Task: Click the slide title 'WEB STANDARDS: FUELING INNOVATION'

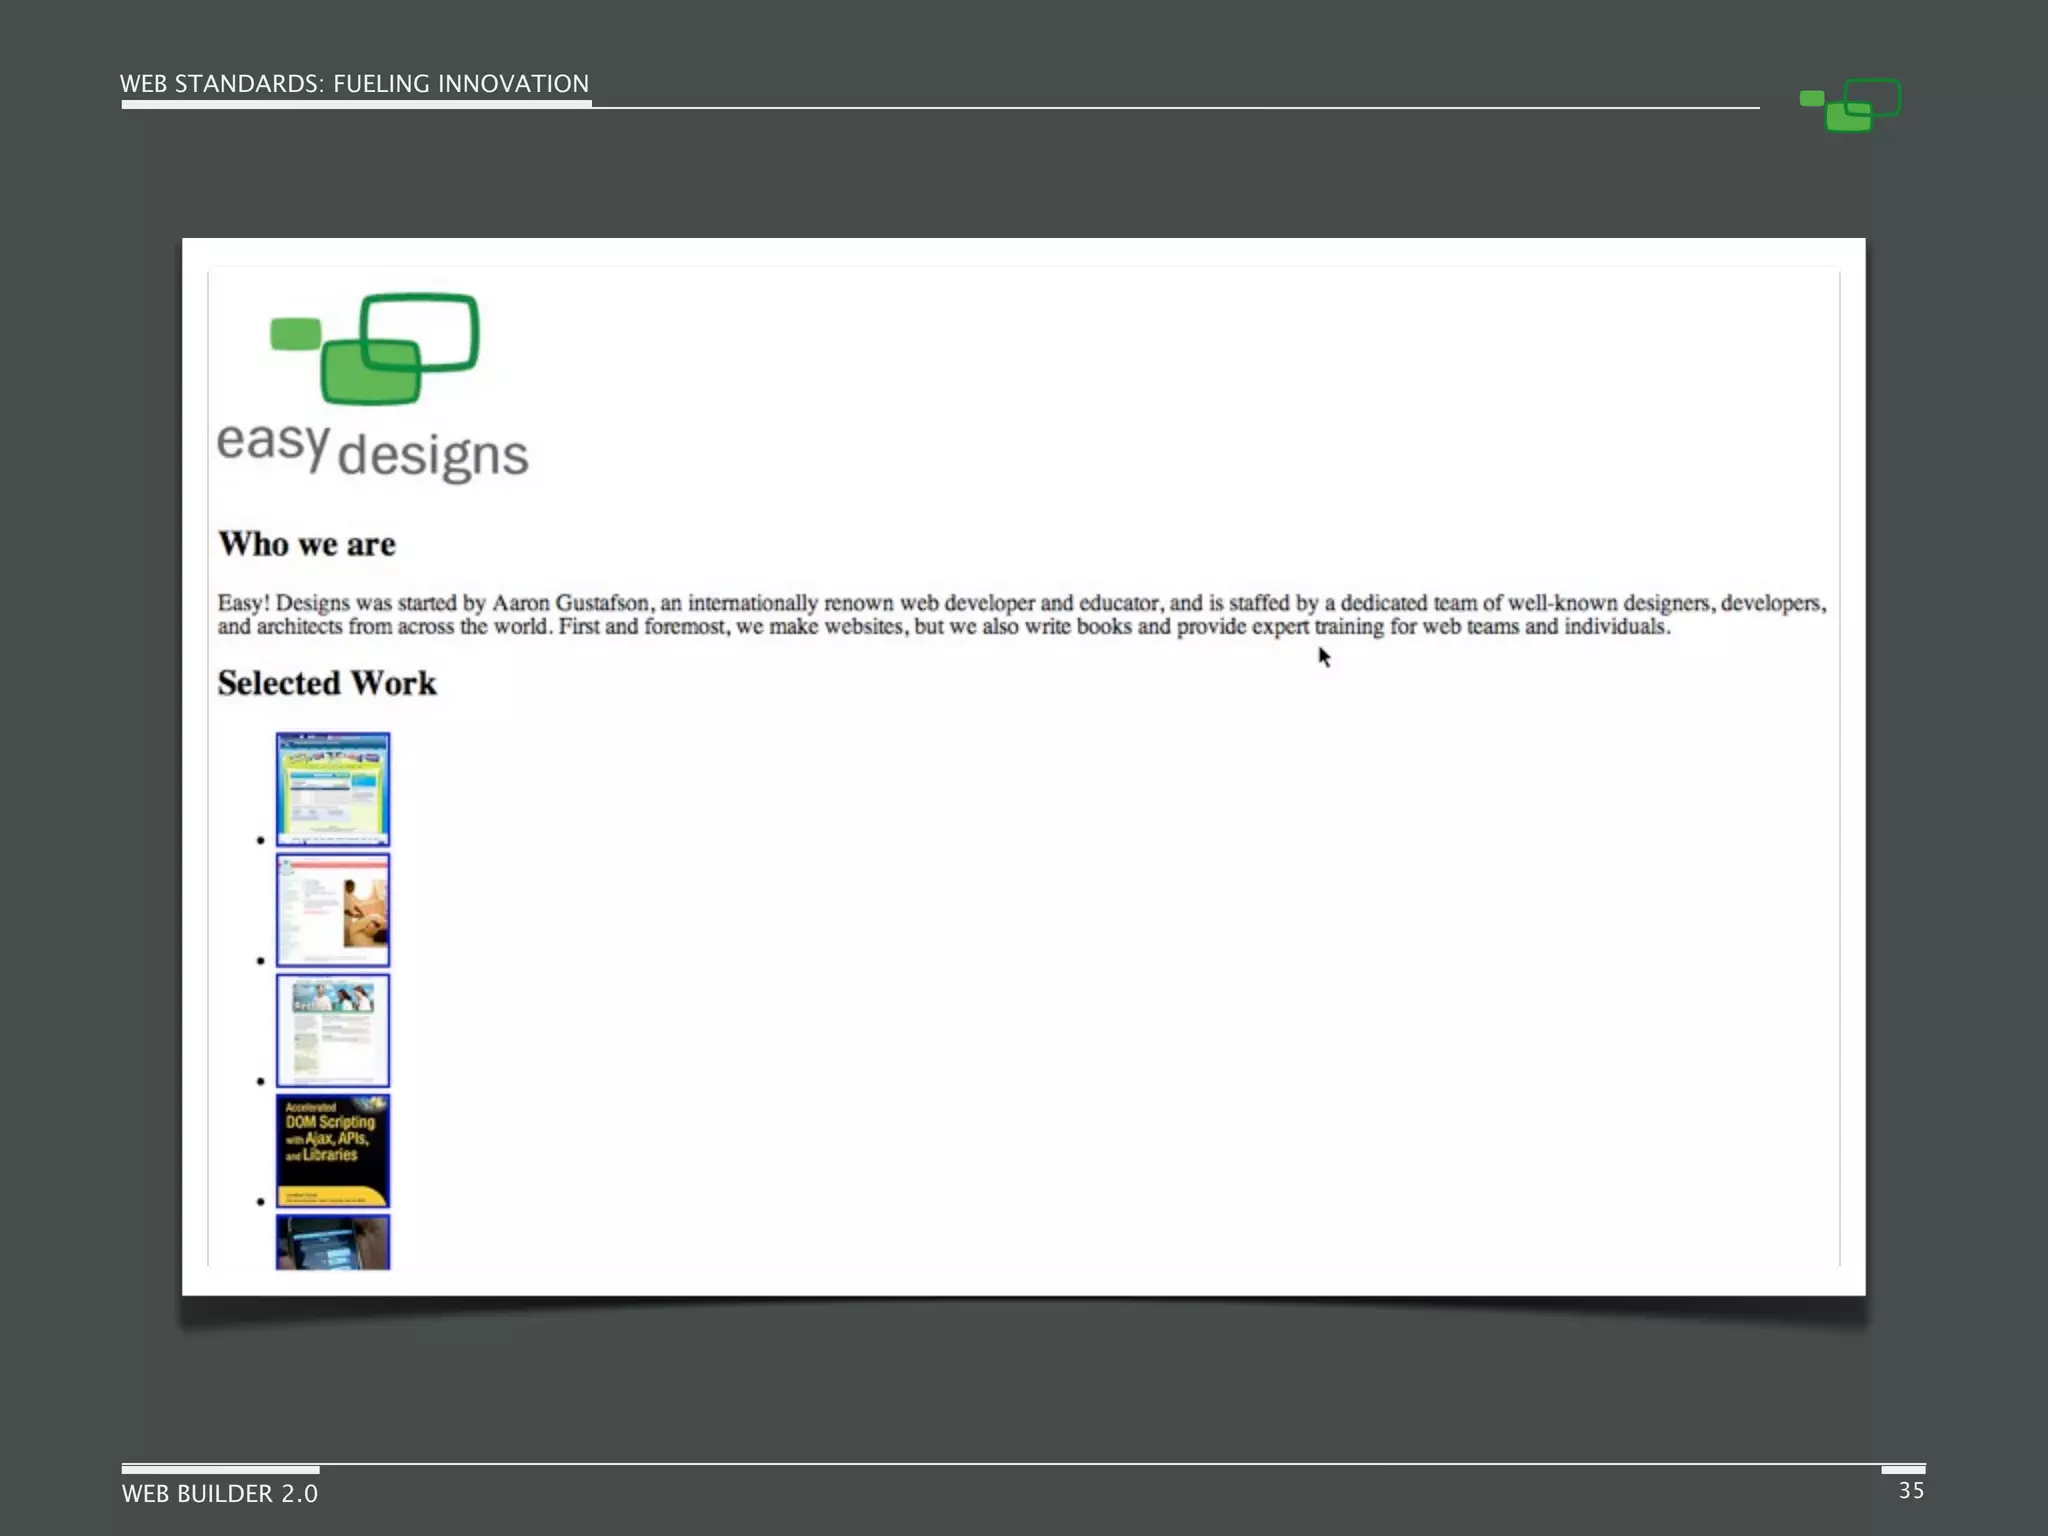Action: (354, 84)
